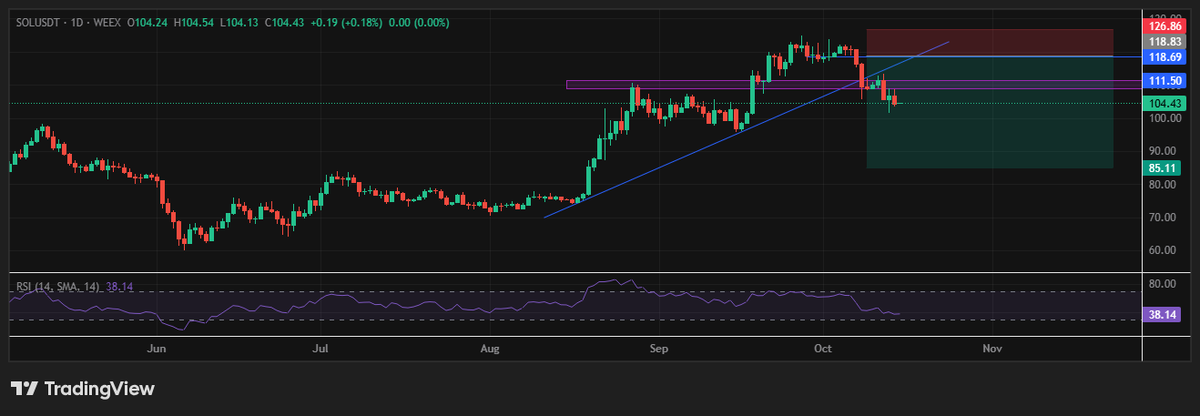This screenshot has height=416, width=1200.
Task: Click the 100.00 price scale value
Action: coord(1166,119)
